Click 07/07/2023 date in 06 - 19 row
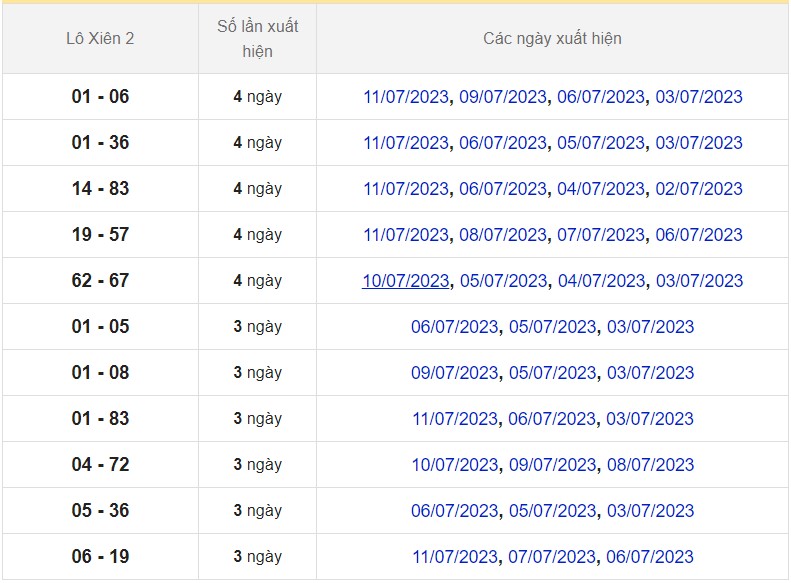Screen dimensions: 791x583 pyautogui.click(x=552, y=557)
